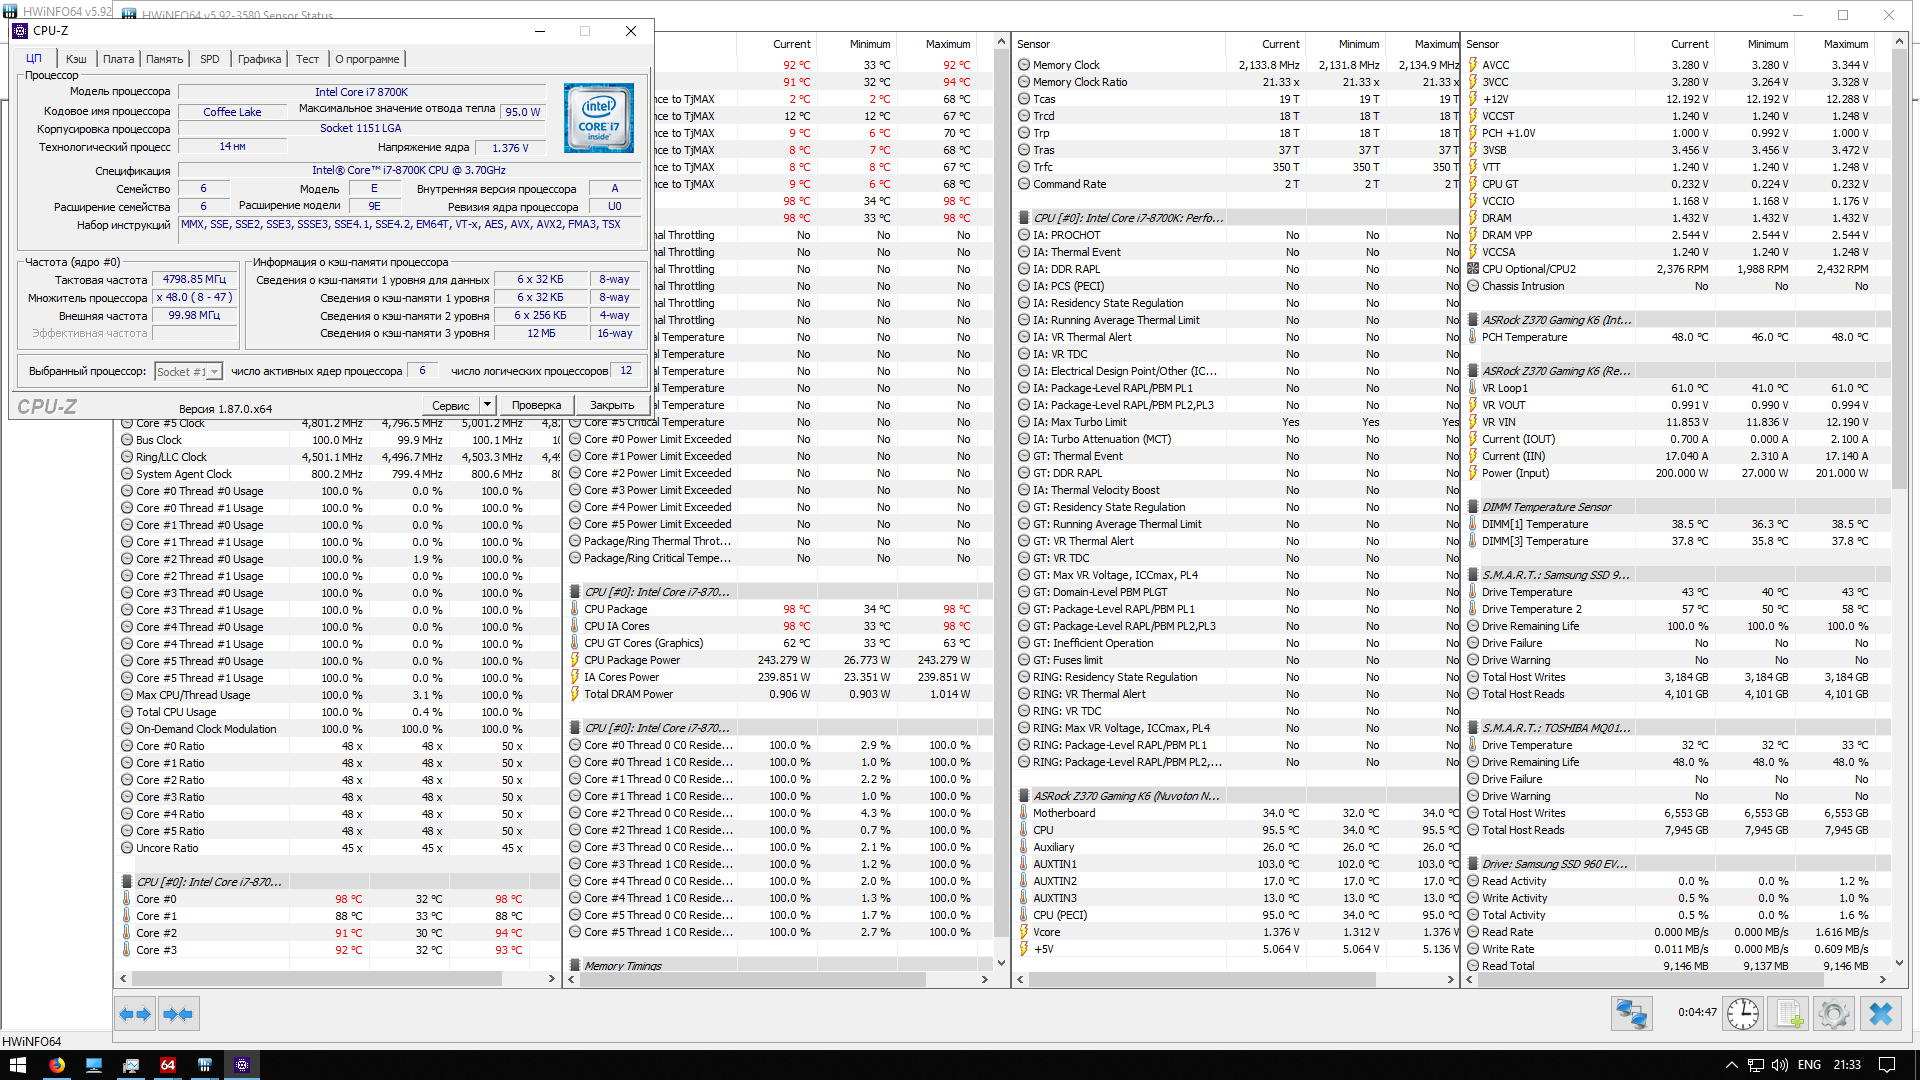
Task: Show hidden system tray icons chevron
Action: [1732, 1065]
